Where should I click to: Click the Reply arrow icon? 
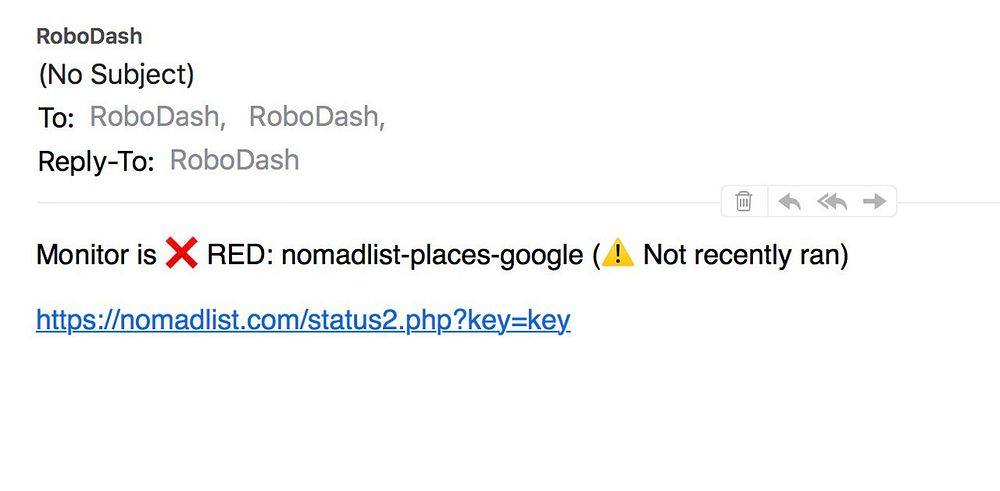tap(790, 201)
